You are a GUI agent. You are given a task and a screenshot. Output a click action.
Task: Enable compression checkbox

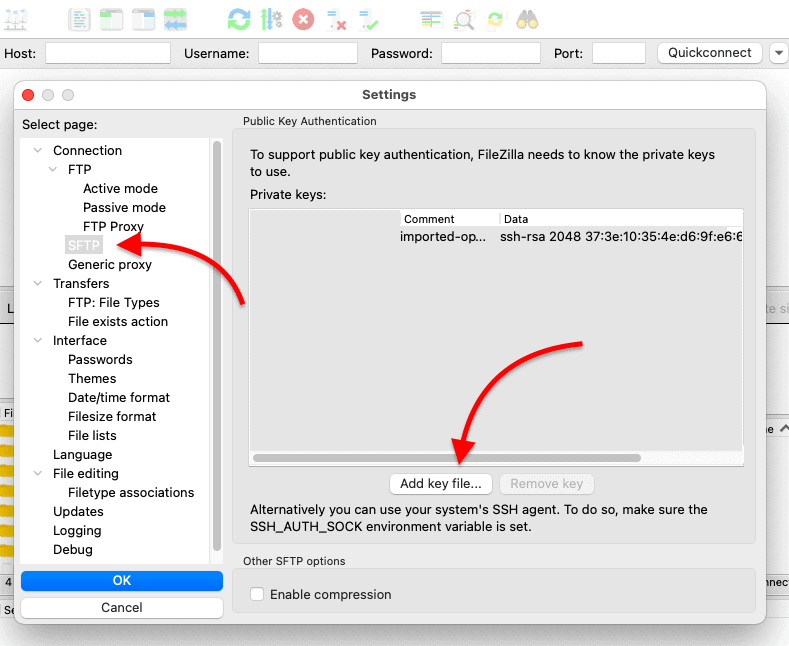(257, 594)
